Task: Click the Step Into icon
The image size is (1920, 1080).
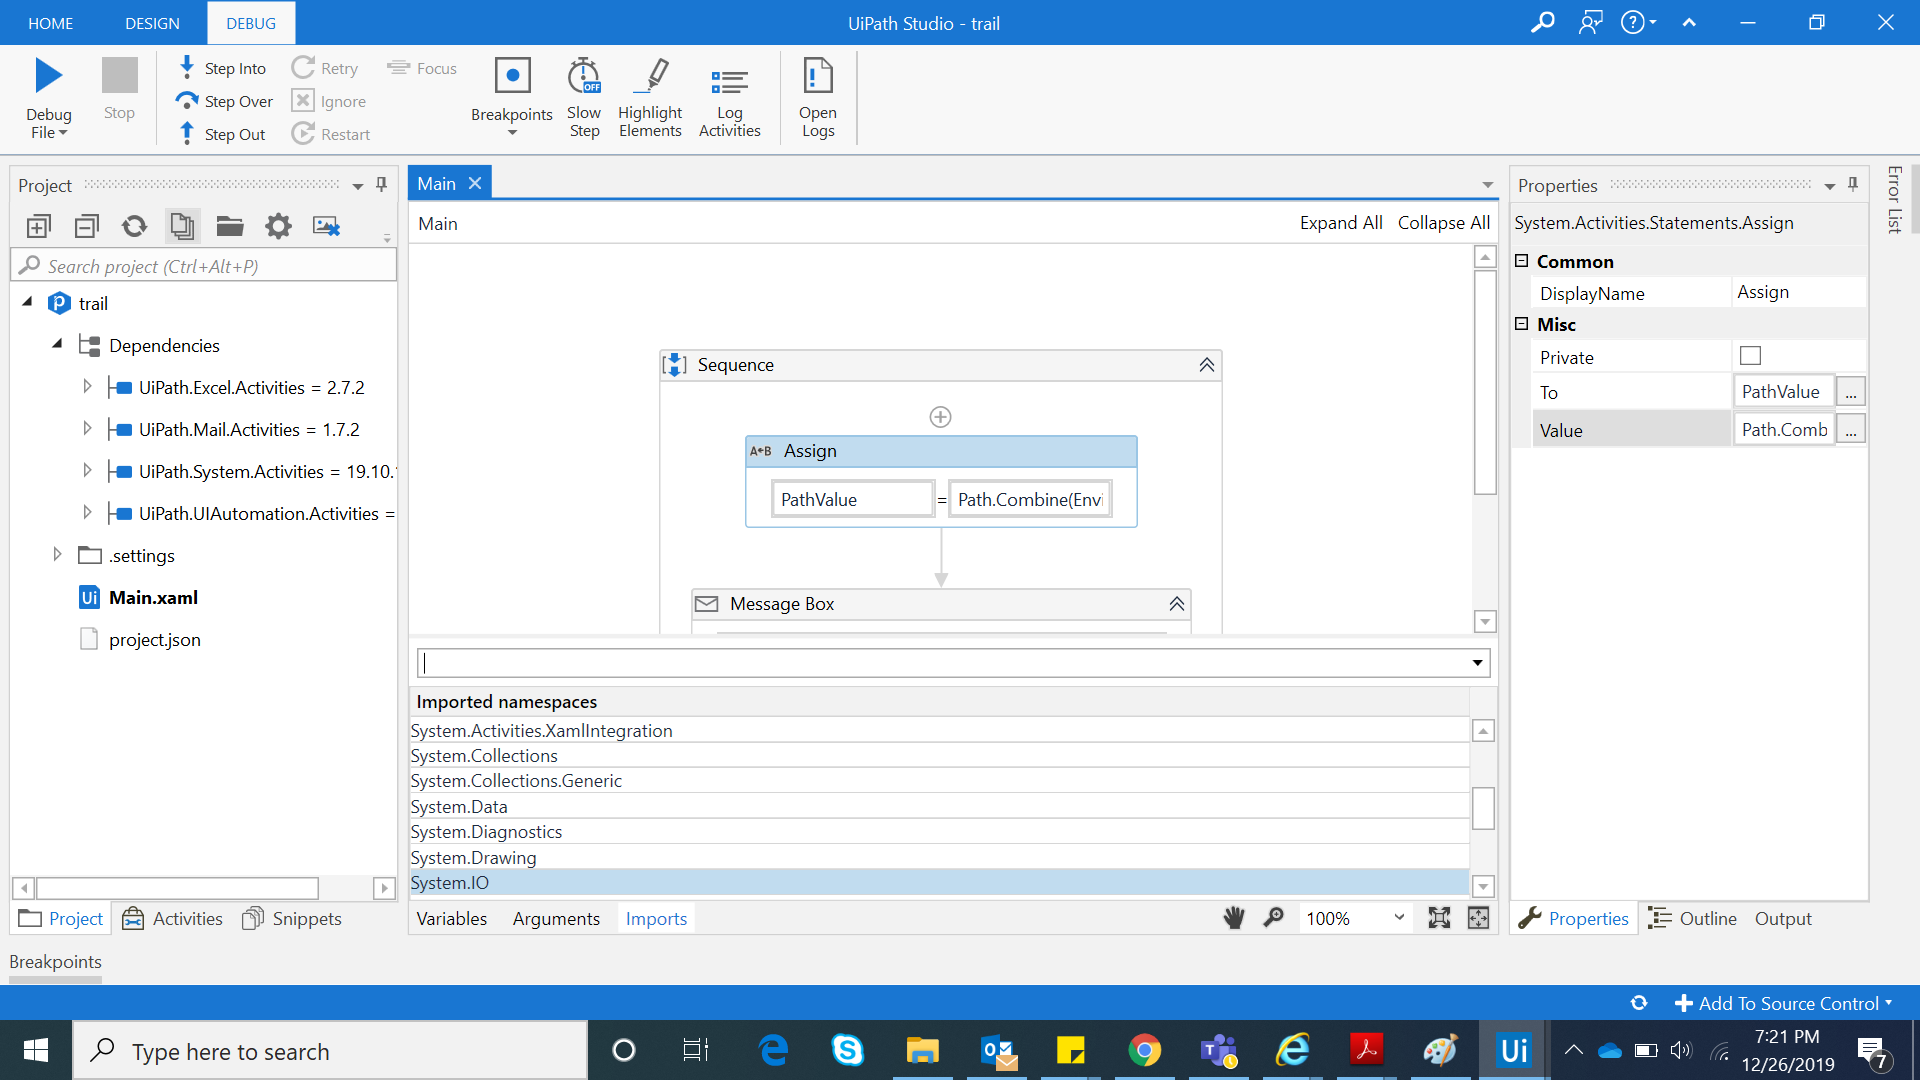Action: [x=187, y=67]
